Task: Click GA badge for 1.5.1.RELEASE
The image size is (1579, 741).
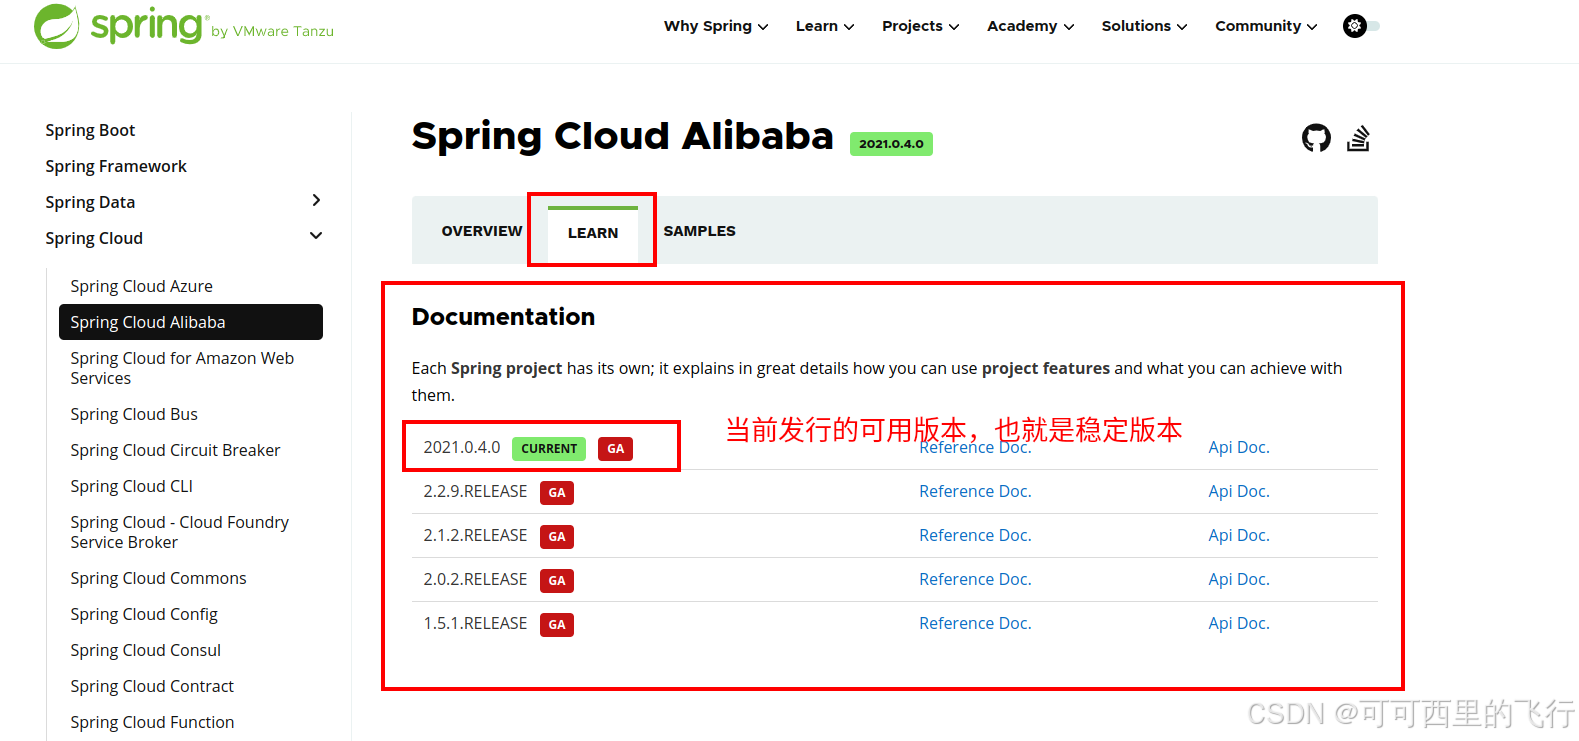Action: pos(557,625)
